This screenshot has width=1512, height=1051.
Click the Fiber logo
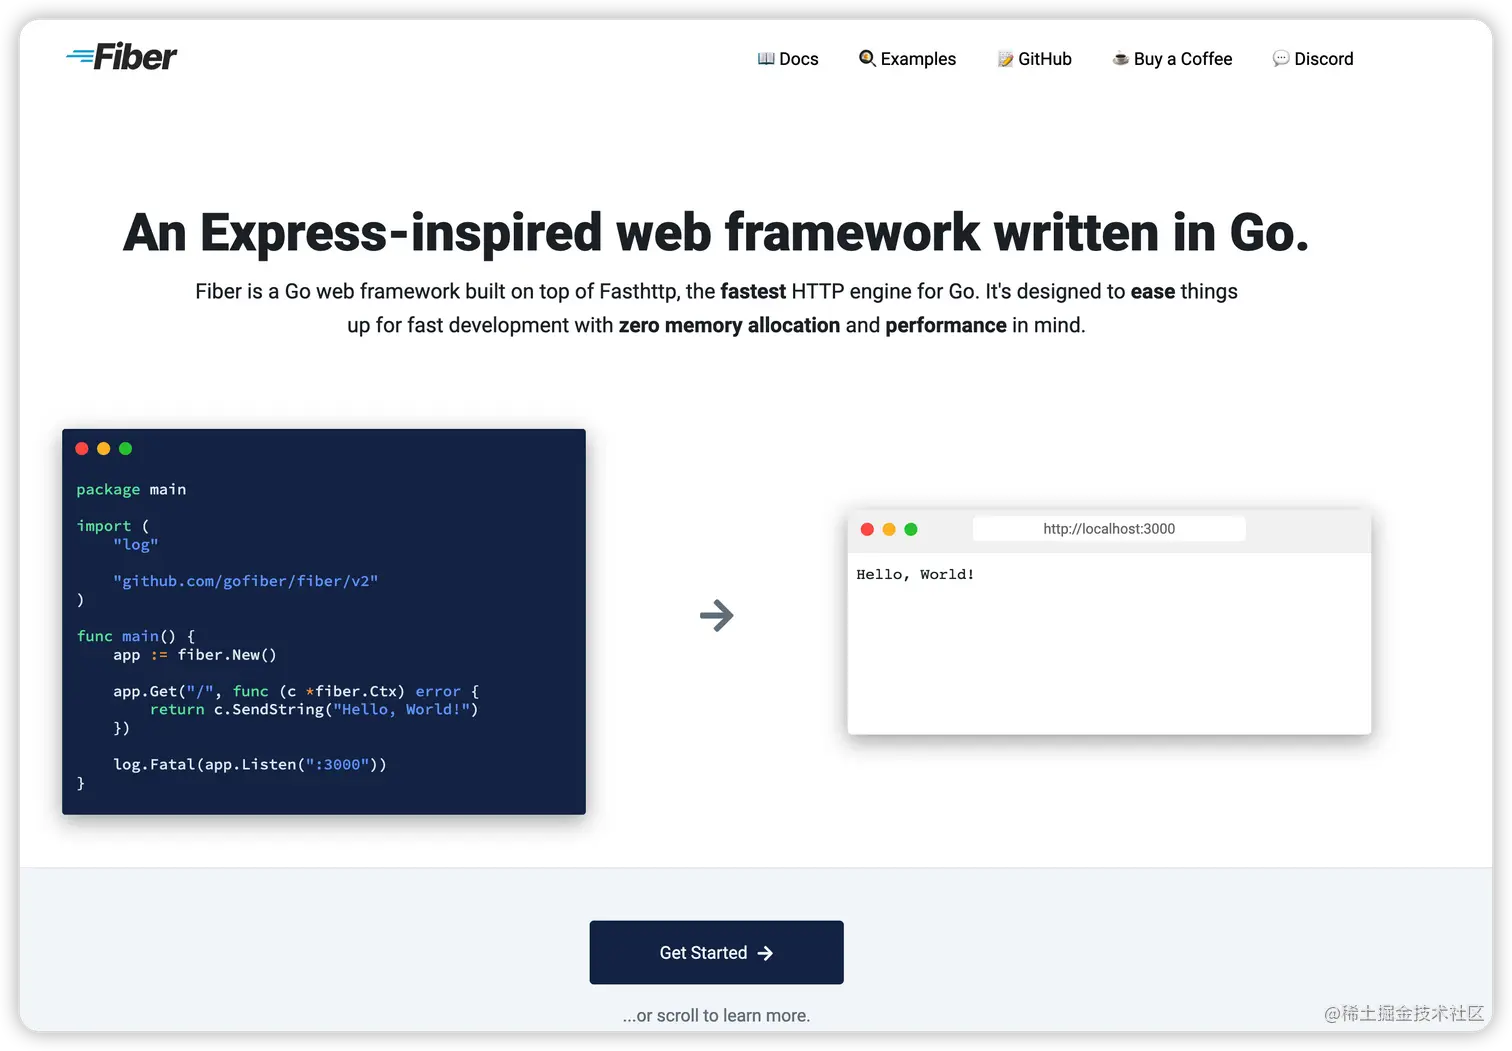[121, 57]
